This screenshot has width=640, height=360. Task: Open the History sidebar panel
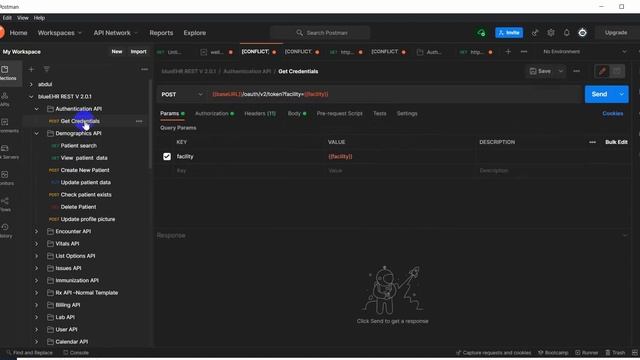point(6,230)
